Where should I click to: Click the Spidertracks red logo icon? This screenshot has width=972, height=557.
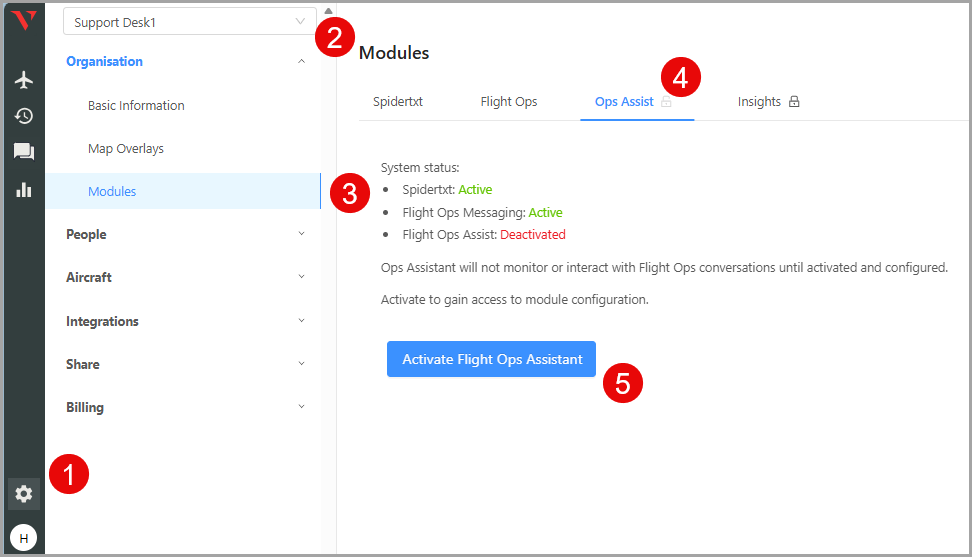pos(24,20)
